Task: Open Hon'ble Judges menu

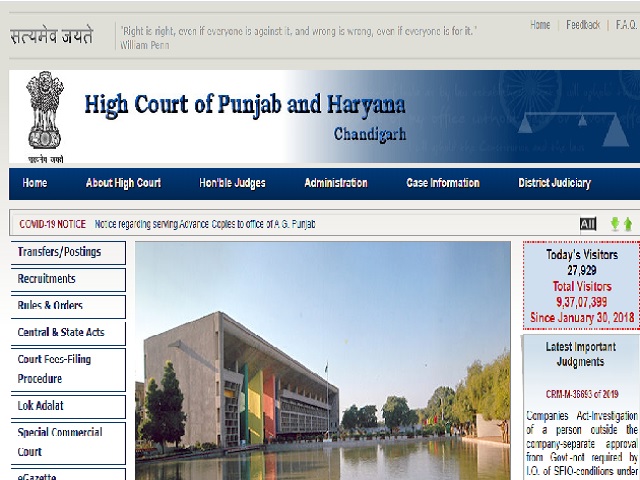Action: point(232,183)
